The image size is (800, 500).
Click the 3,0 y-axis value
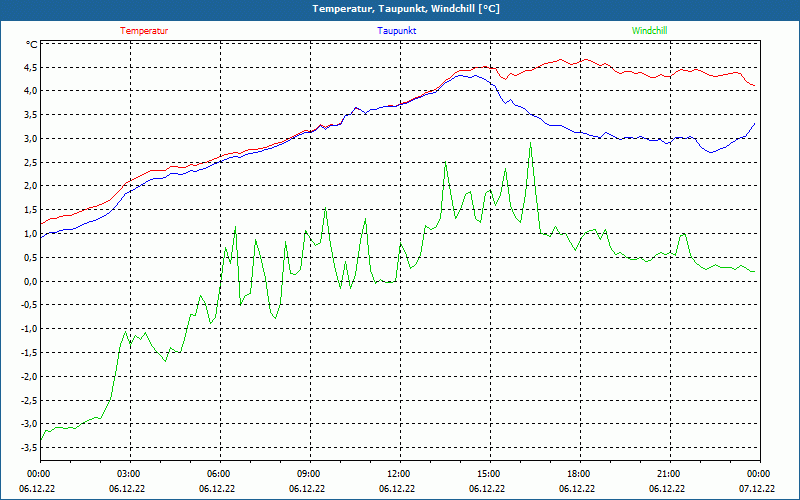click(x=31, y=139)
